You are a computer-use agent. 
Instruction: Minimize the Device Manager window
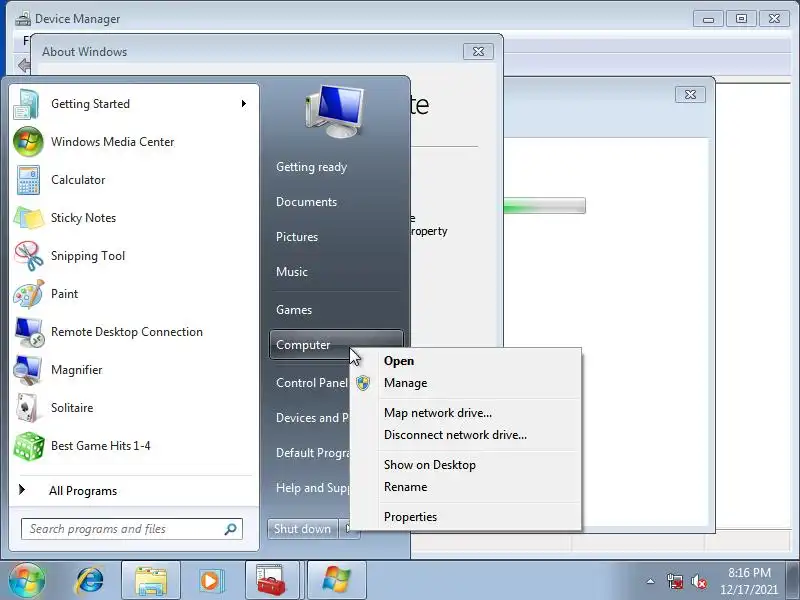(x=708, y=19)
